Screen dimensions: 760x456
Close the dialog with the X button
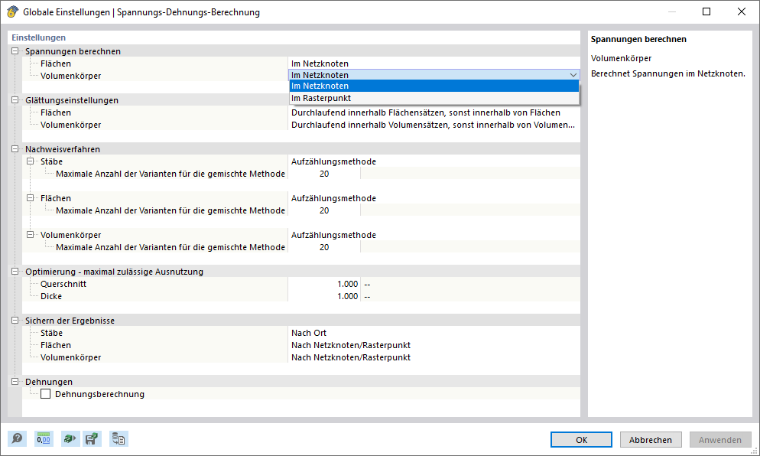[x=742, y=12]
